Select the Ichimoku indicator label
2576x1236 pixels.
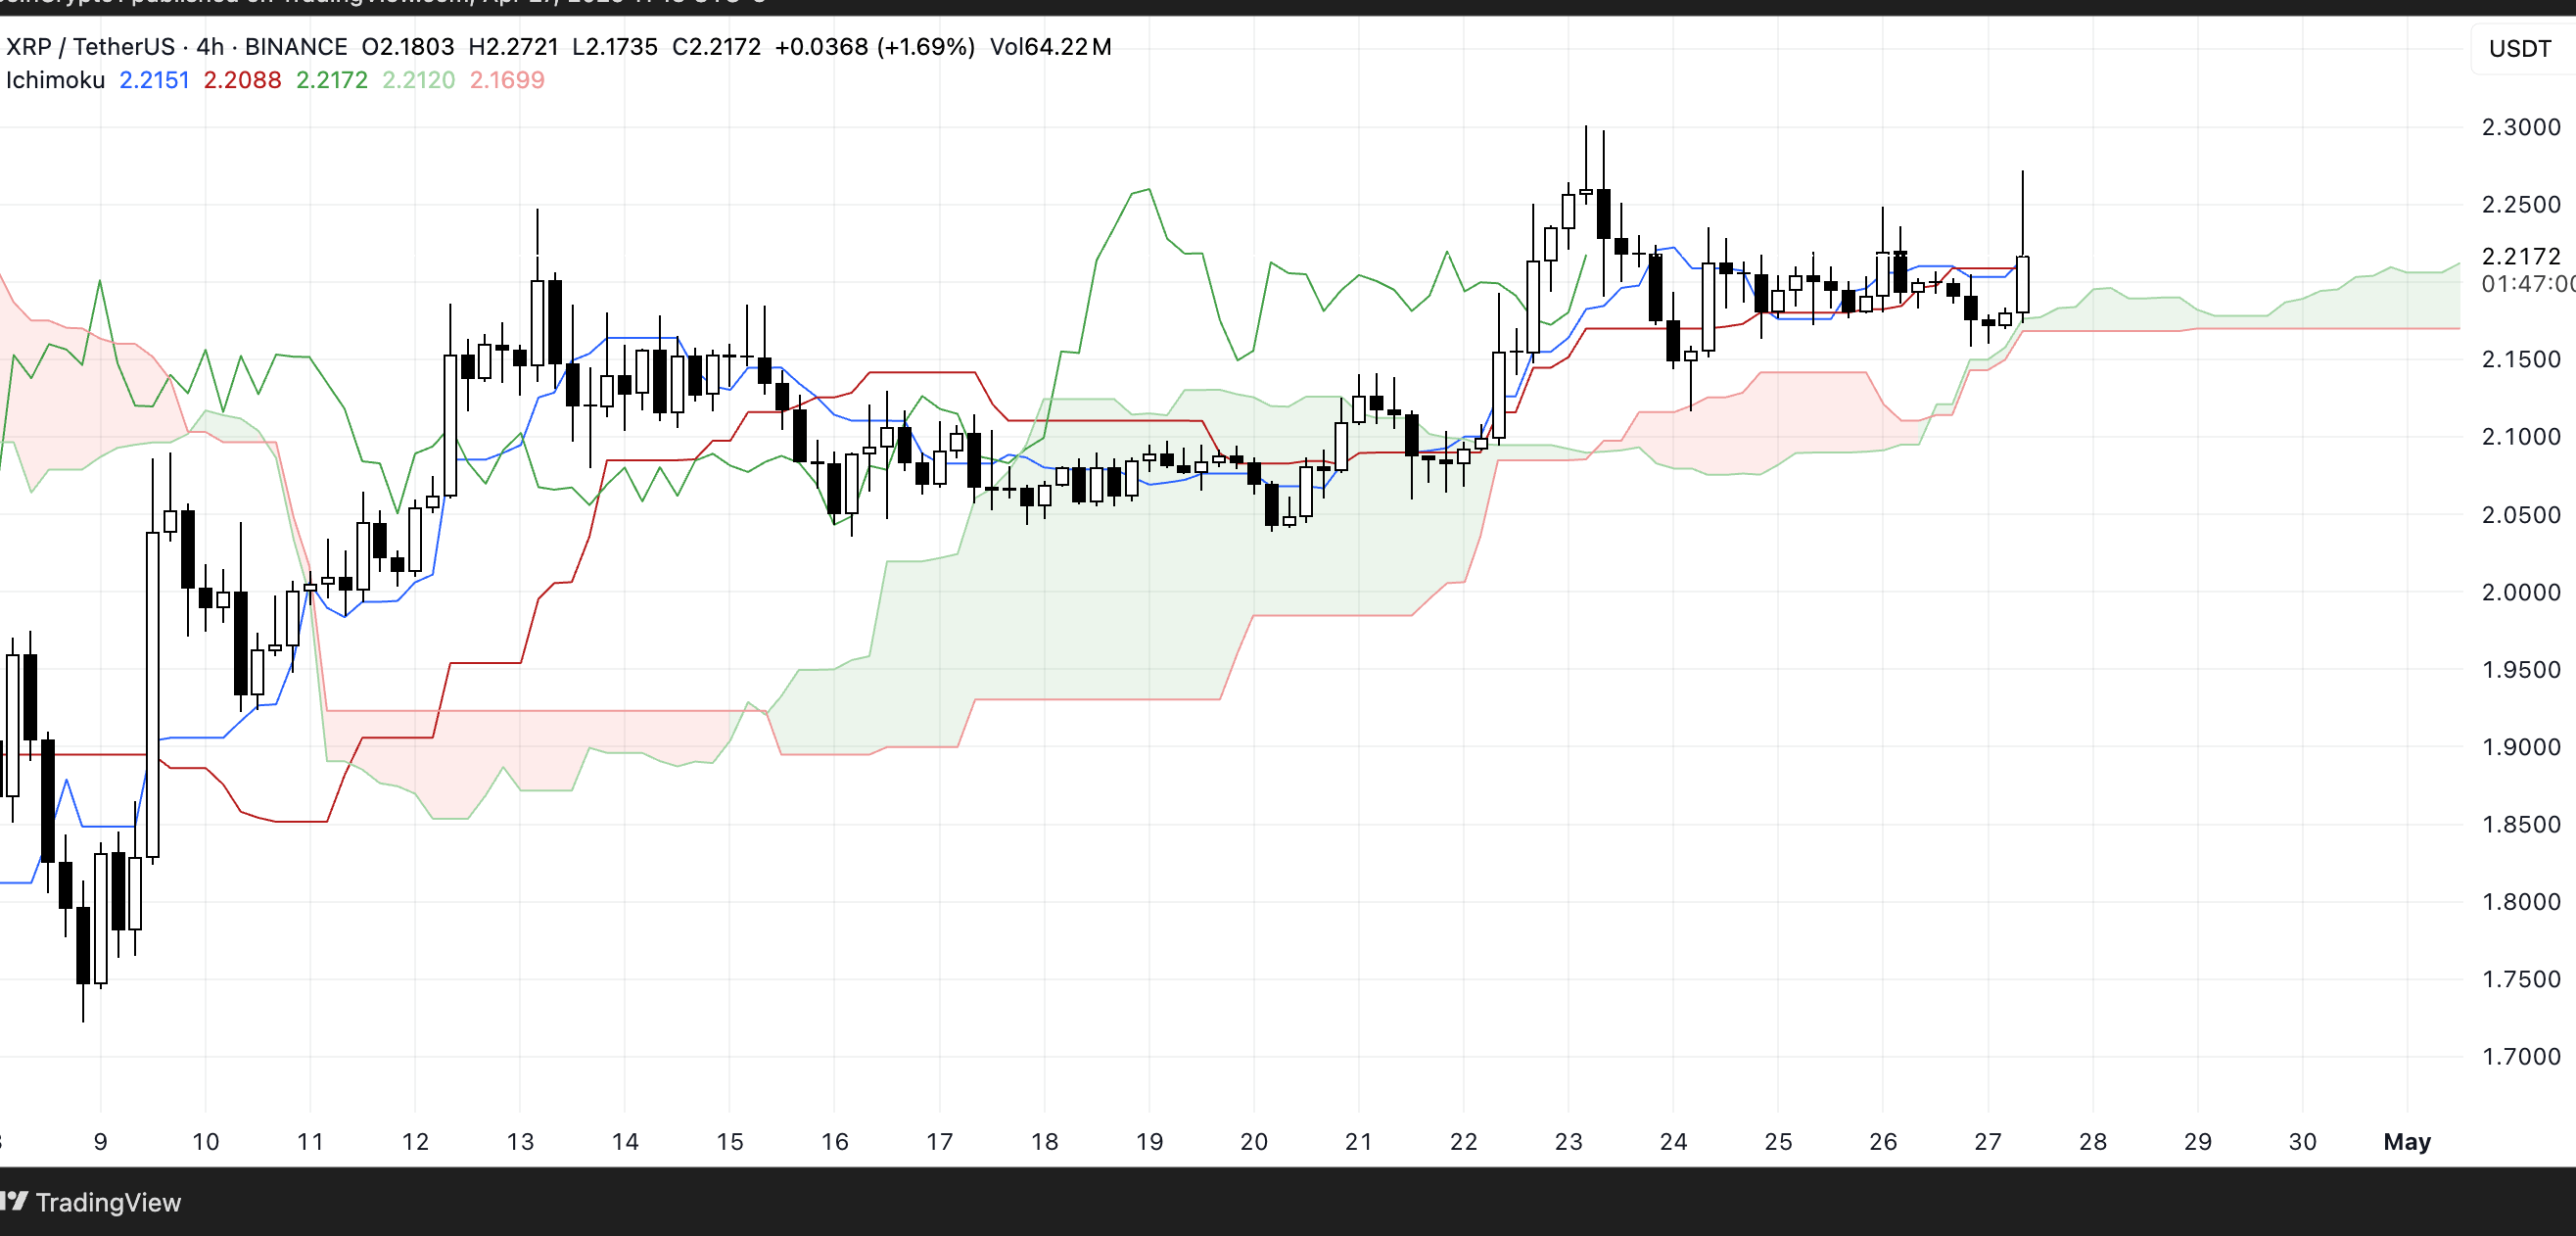pyautogui.click(x=55, y=80)
